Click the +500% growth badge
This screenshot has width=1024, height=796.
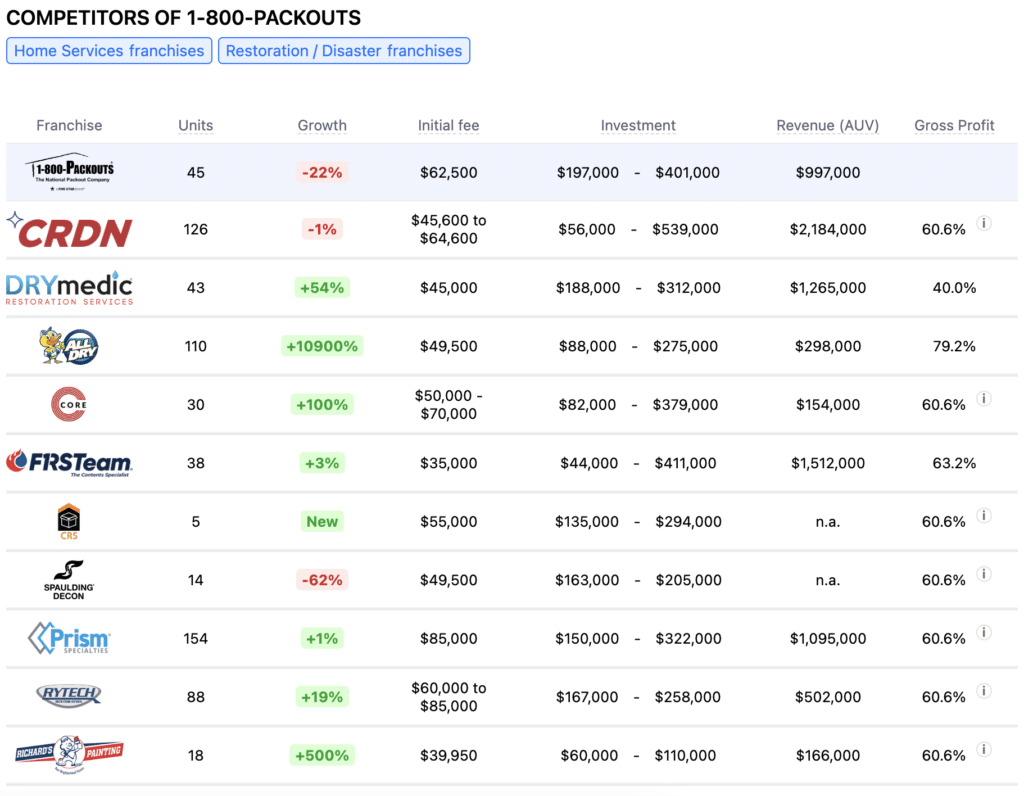tap(322, 756)
